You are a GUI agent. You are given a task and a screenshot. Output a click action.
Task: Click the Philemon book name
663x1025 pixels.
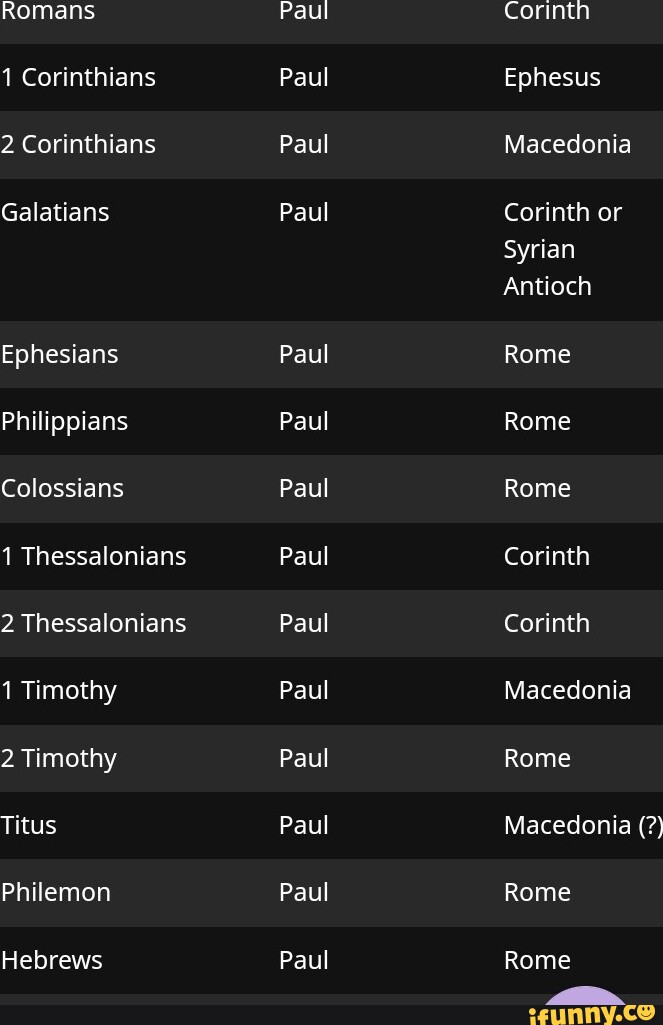pyautogui.click(x=56, y=892)
